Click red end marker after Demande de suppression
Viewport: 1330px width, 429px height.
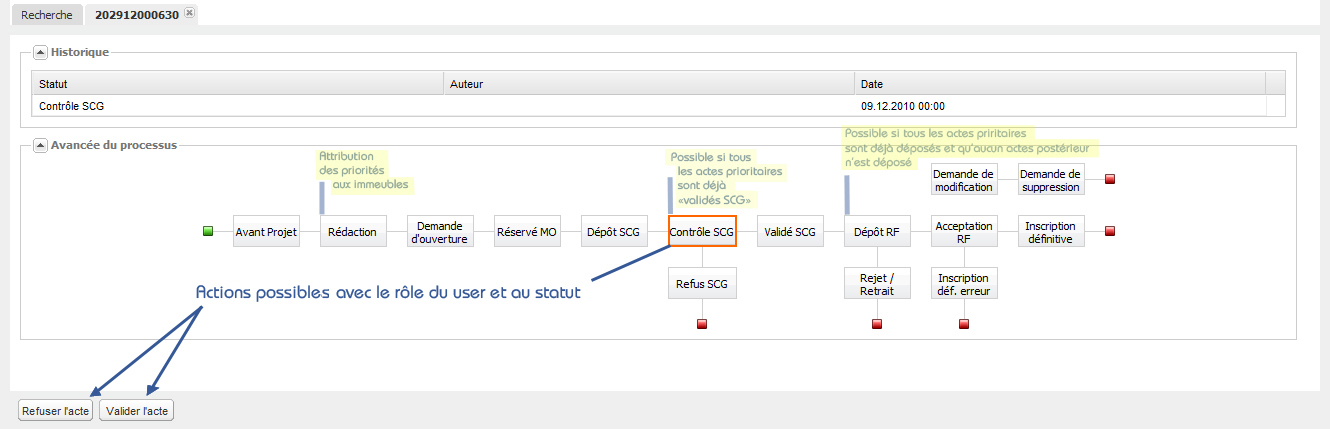[1110, 179]
